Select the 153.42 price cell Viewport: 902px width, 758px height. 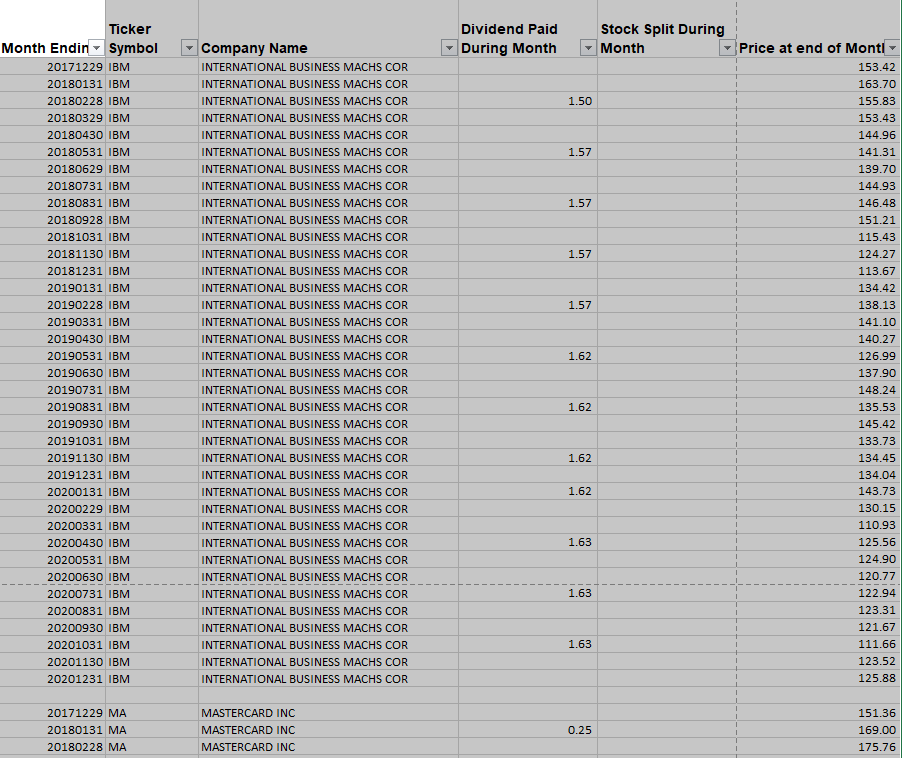coord(860,66)
